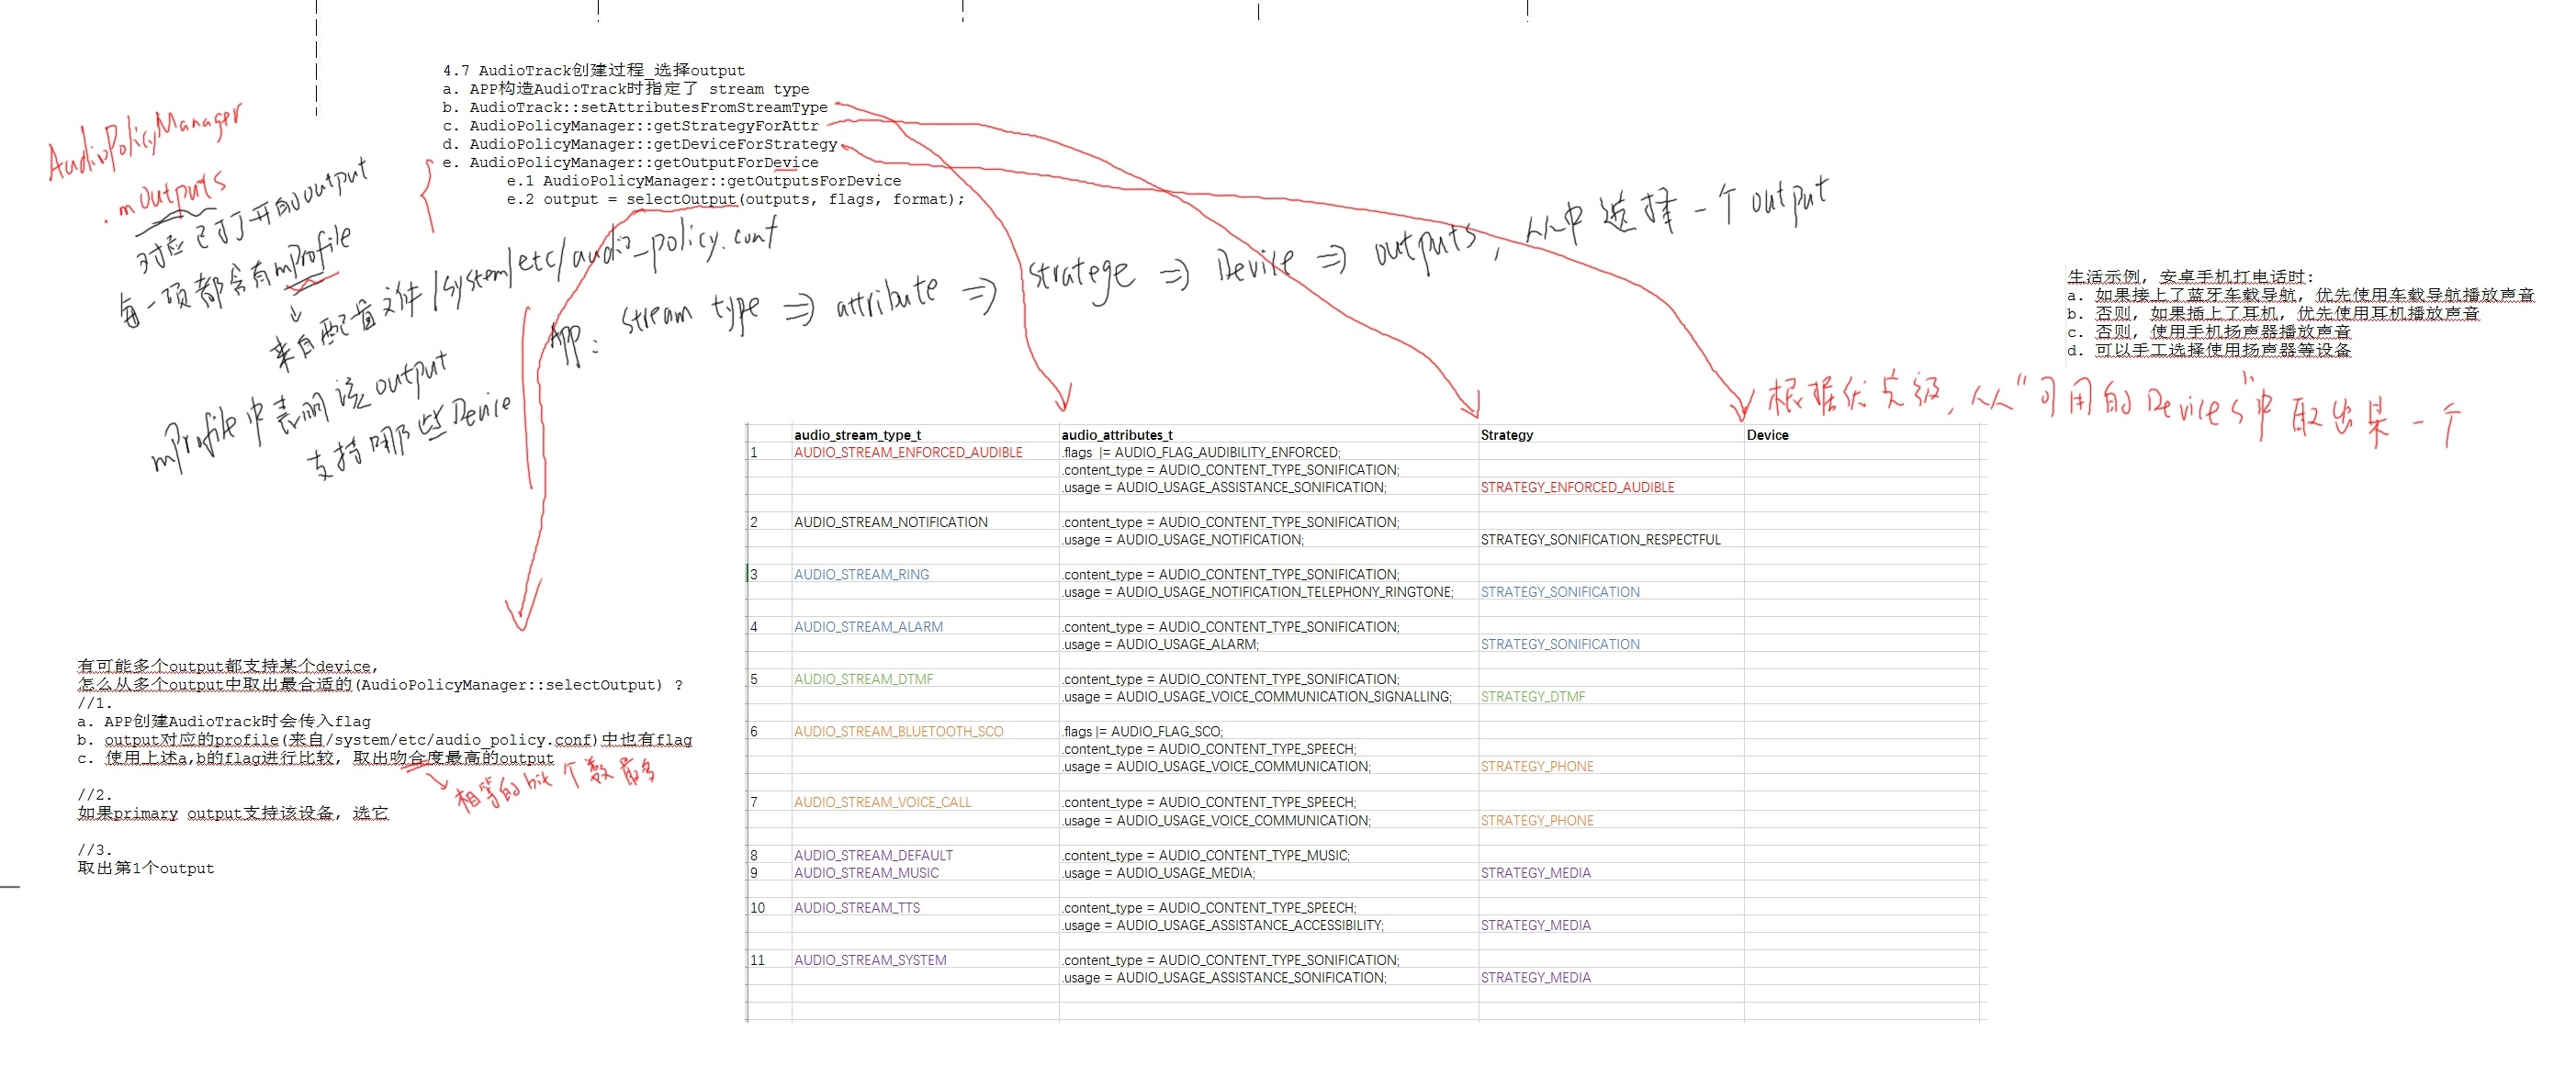Select the Device column header
Screen dimensions: 2576x1088
(1767, 435)
